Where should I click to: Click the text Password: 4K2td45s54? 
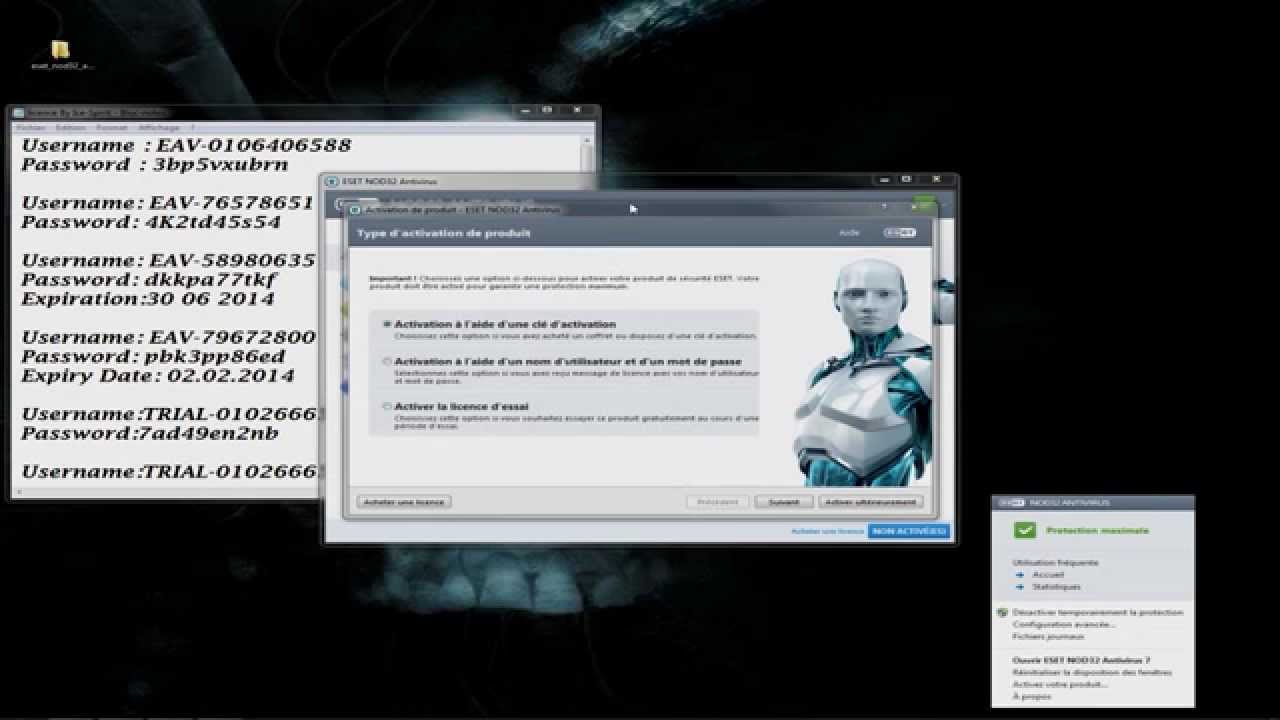tap(151, 222)
